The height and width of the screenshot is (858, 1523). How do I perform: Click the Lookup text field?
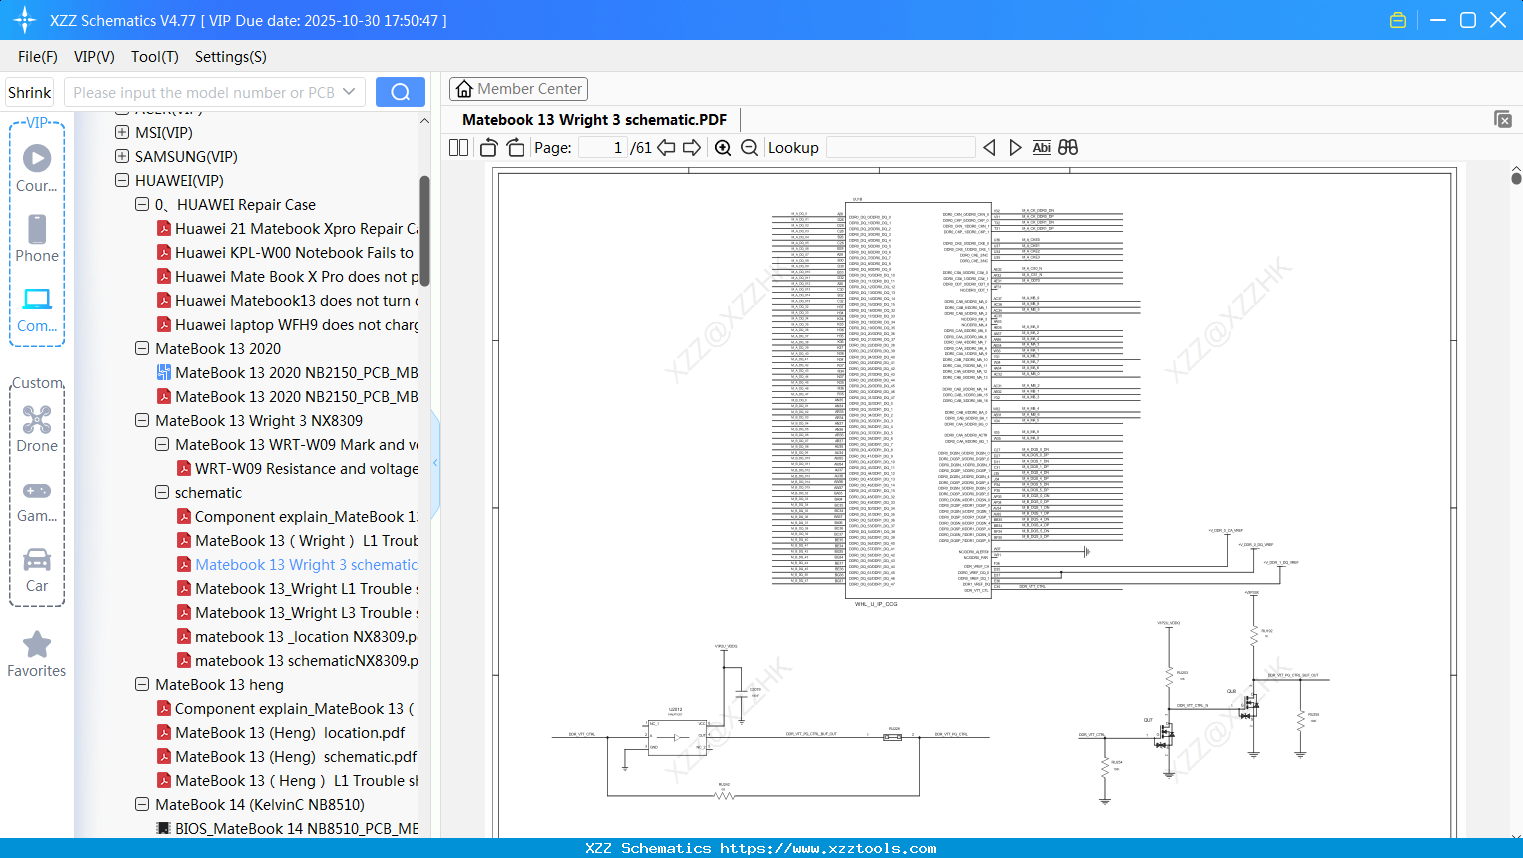pos(901,148)
